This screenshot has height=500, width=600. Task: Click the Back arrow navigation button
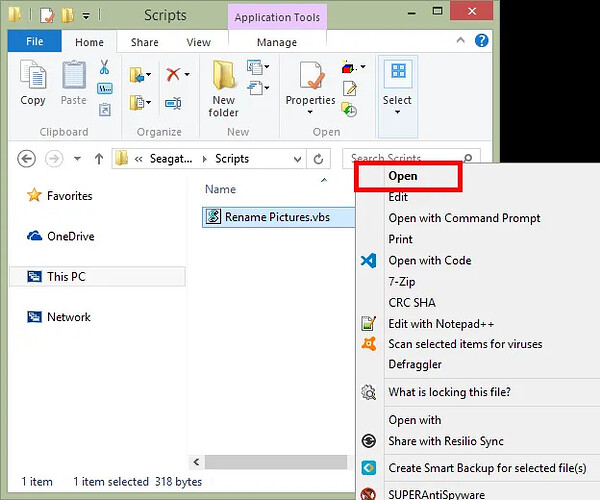click(27, 159)
